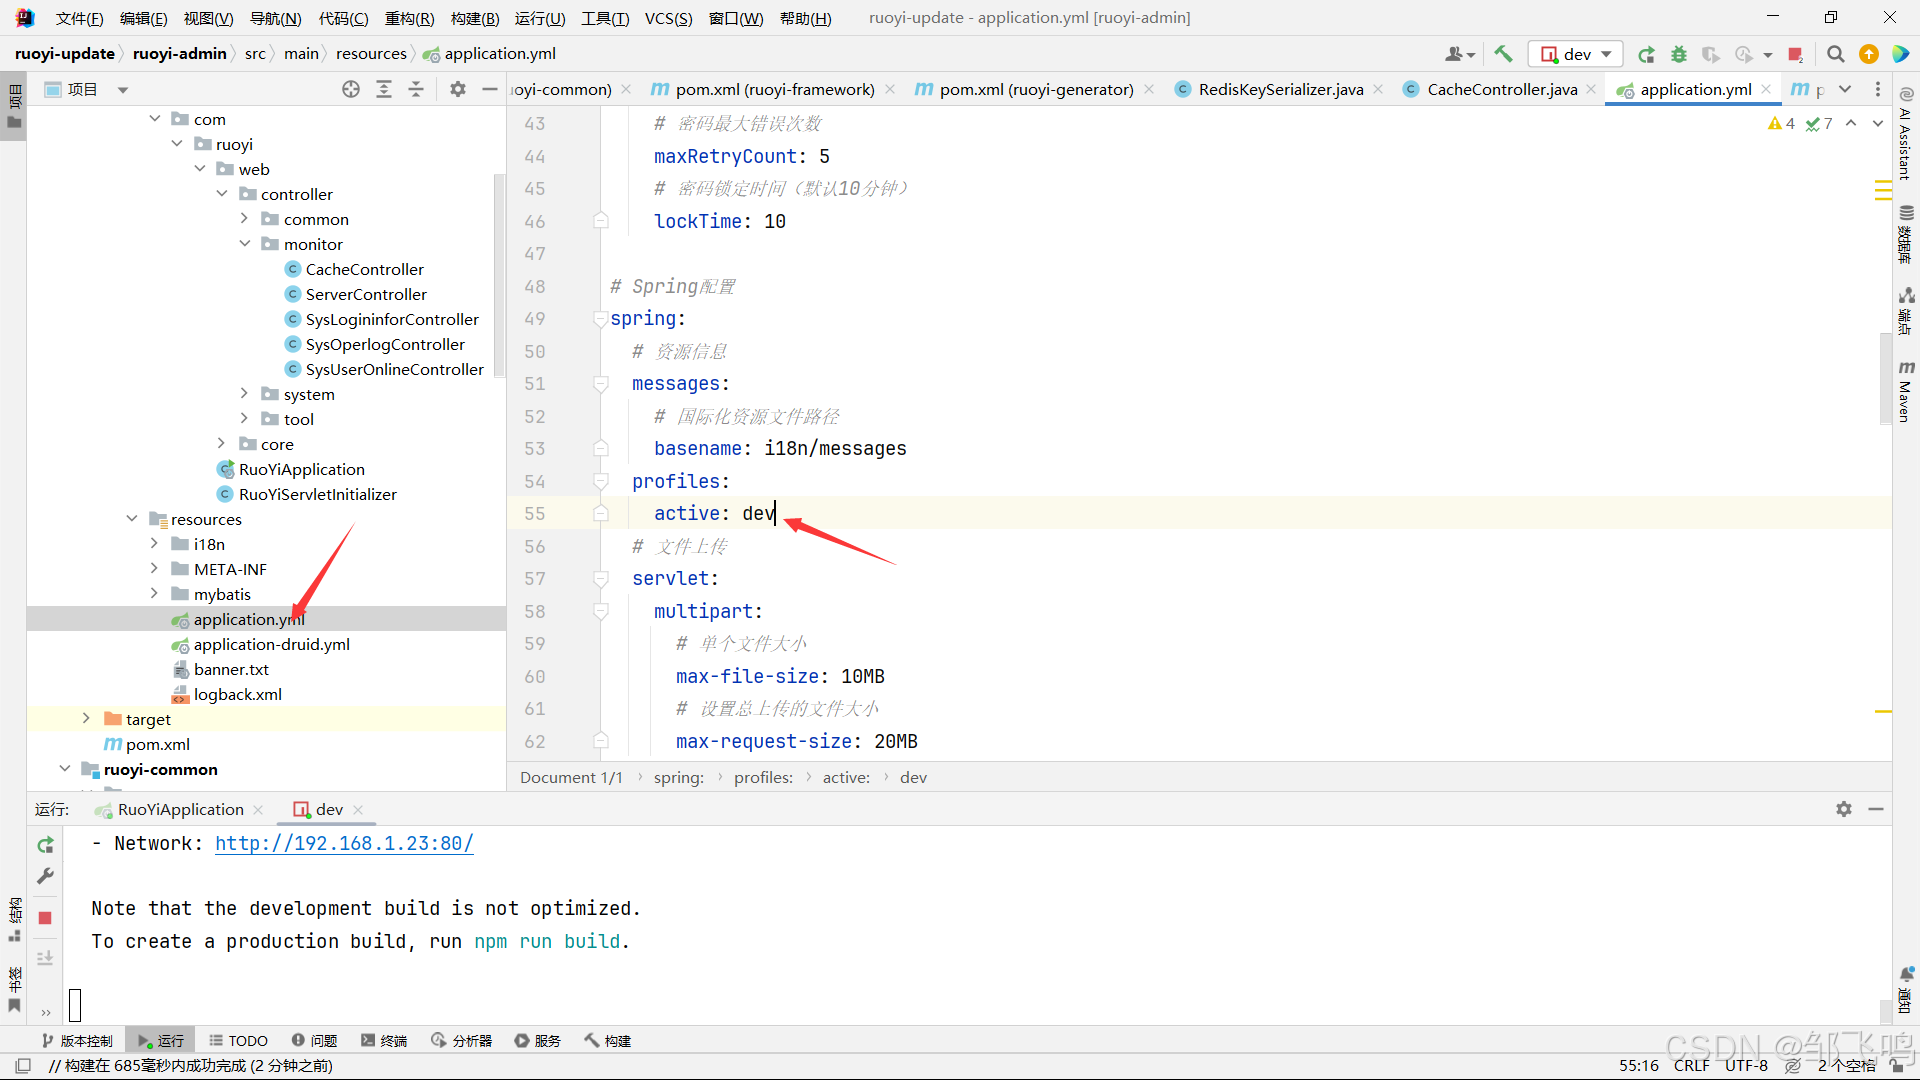This screenshot has width=1920, height=1080.
Task: Click the colorful JetBrains Space icon
Action: (1901, 54)
